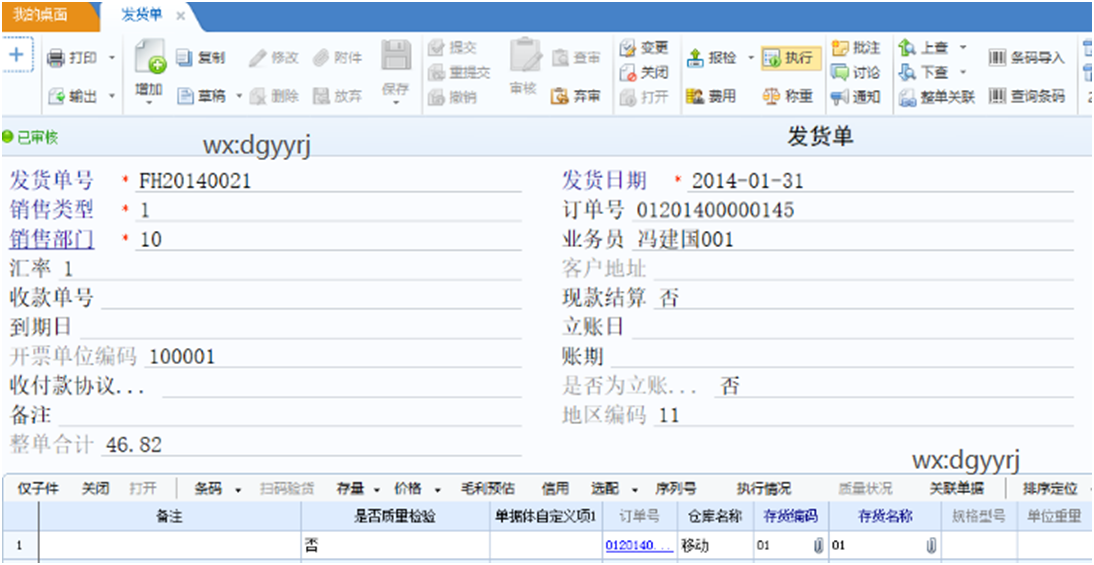Click the empty 备注 field in header form
This screenshot has height=565, width=1094.
coord(290,416)
